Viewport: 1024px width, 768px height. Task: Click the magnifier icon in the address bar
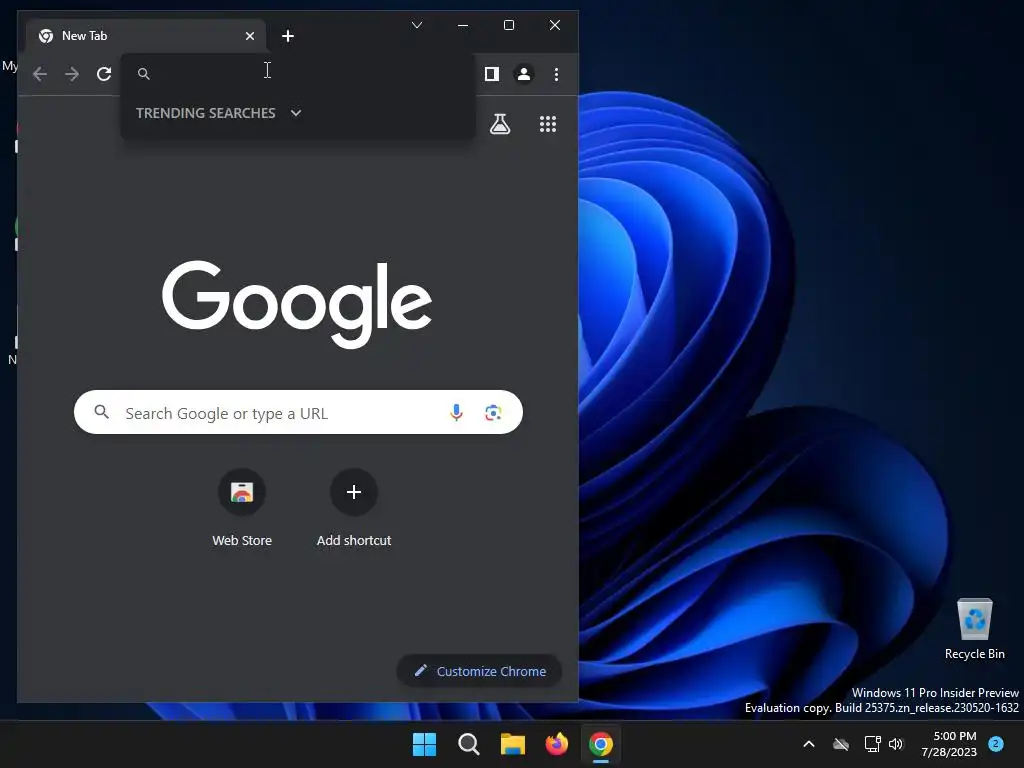[x=144, y=74]
